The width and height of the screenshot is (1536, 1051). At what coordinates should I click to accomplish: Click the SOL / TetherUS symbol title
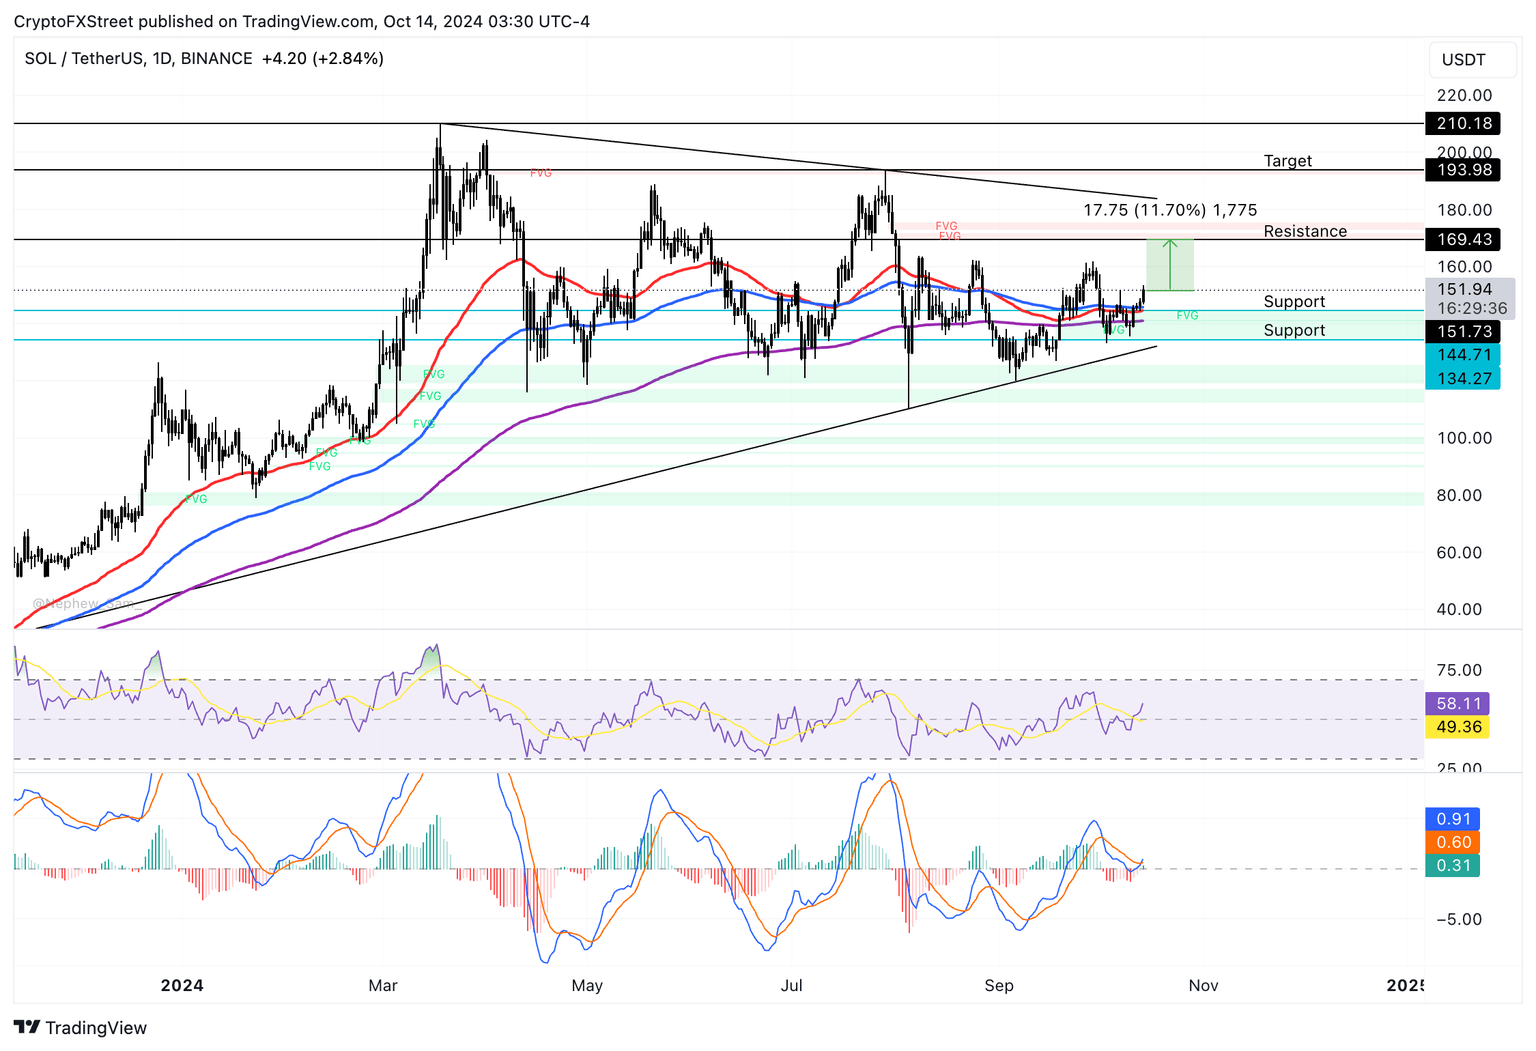(84, 59)
